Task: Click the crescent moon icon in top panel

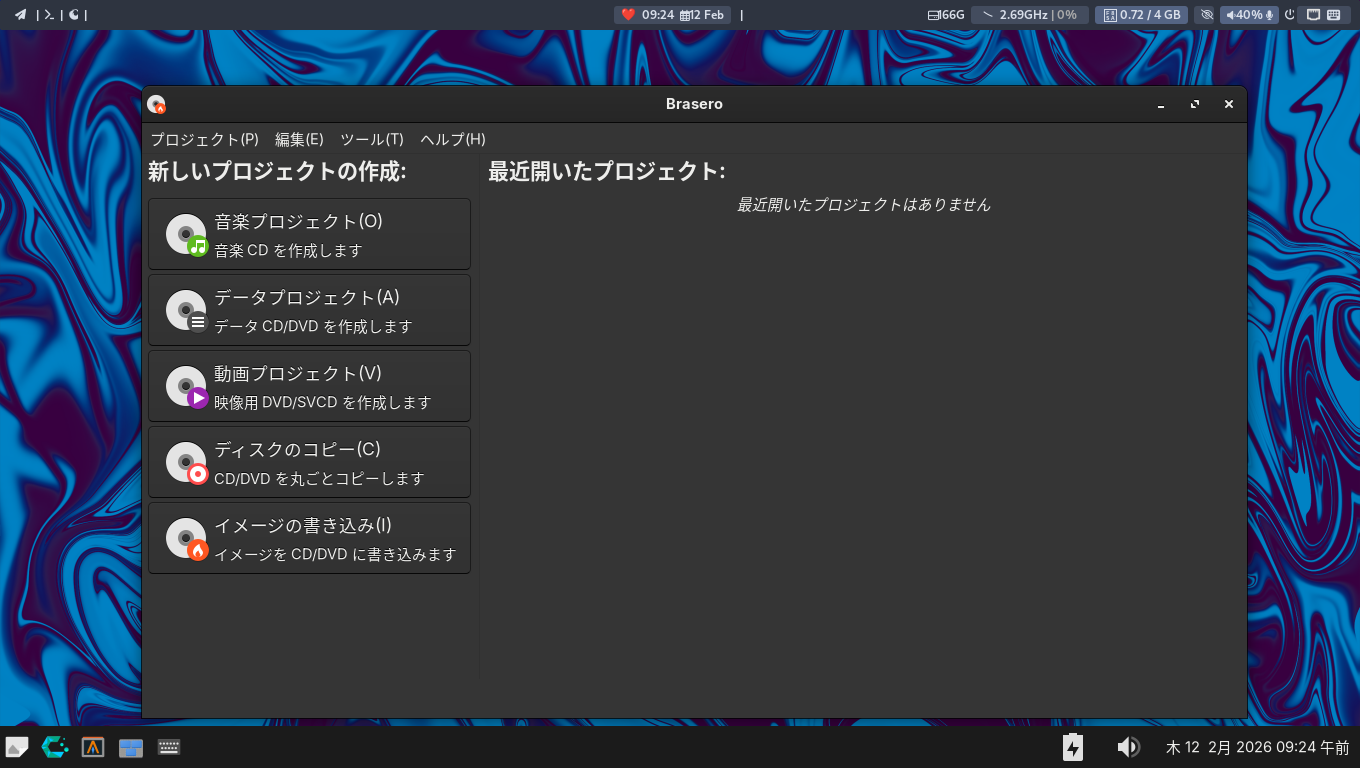Action: point(74,15)
